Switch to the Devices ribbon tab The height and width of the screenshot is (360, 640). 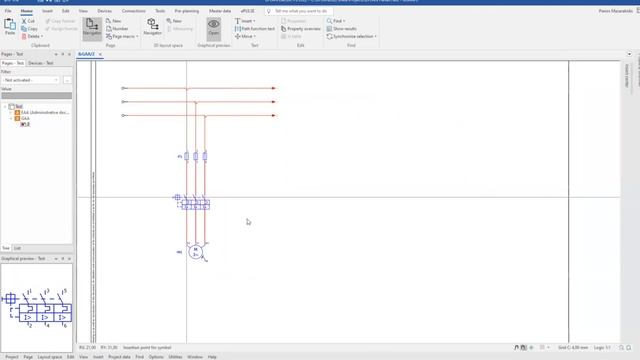(104, 11)
